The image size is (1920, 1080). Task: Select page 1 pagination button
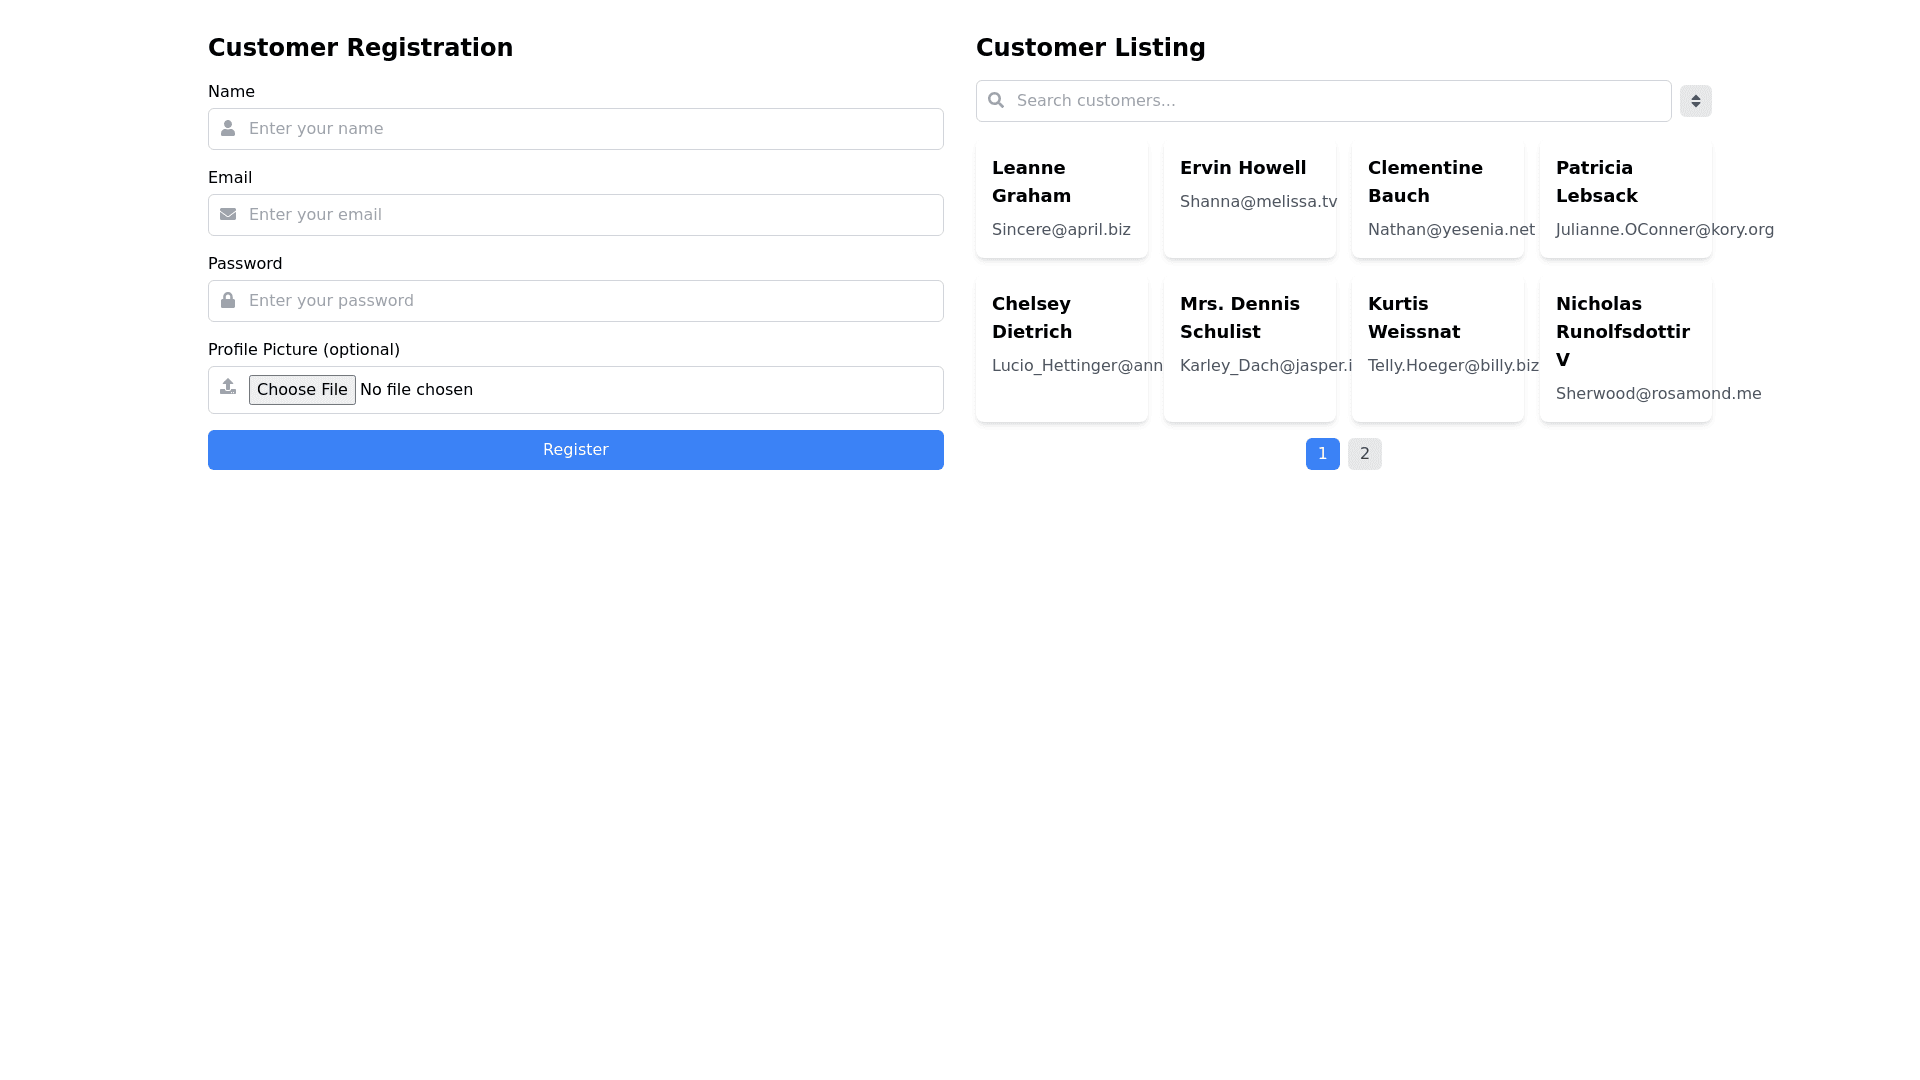[1322, 454]
